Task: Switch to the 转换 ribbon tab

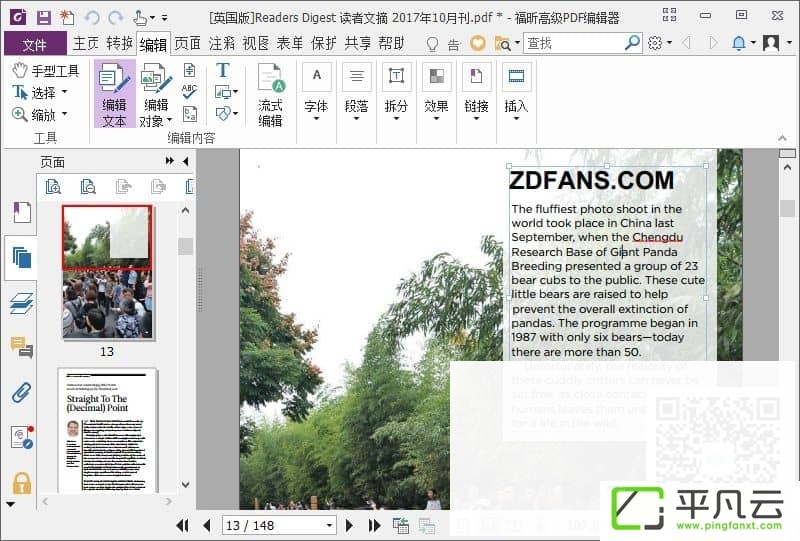Action: click(x=119, y=44)
